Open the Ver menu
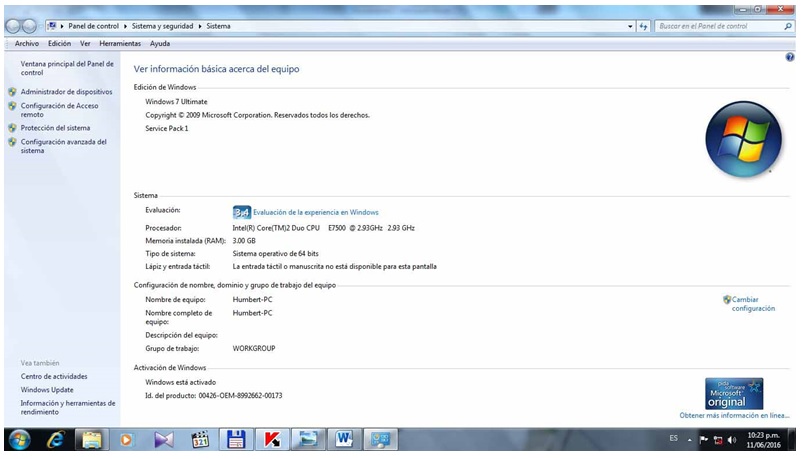The width and height of the screenshot is (801, 459). click(85, 43)
